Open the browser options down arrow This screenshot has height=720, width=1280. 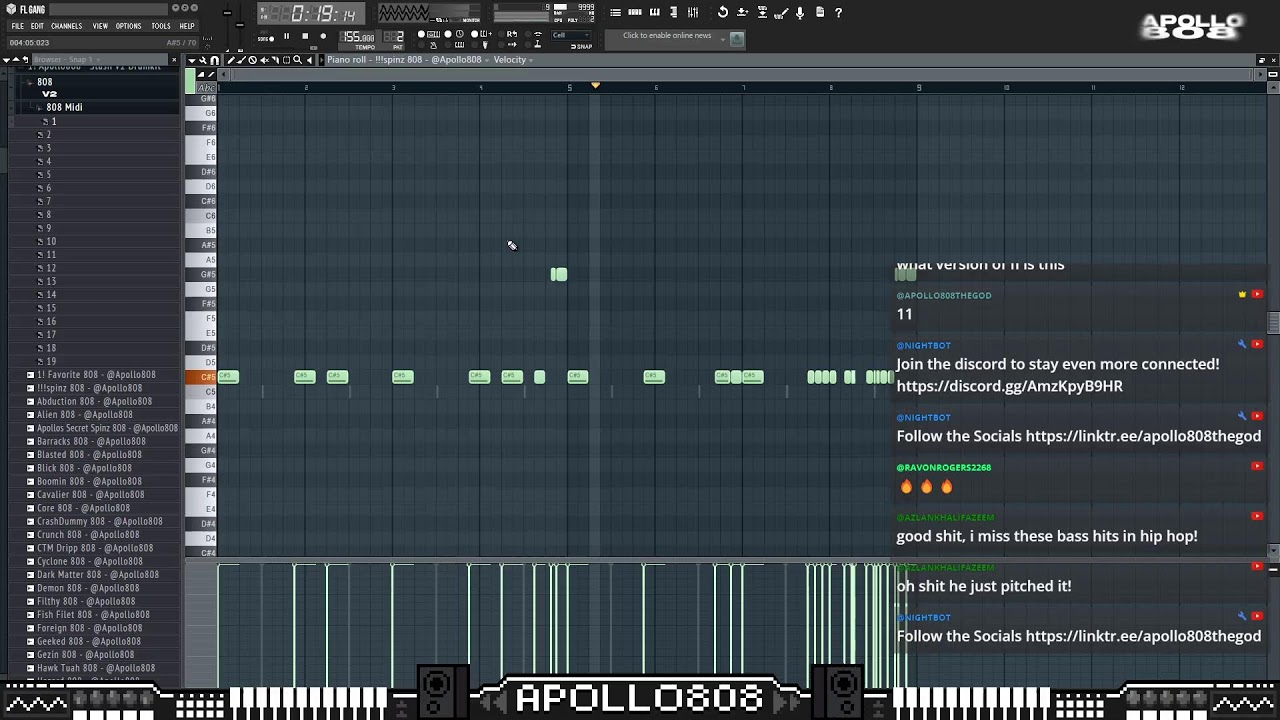[6, 60]
